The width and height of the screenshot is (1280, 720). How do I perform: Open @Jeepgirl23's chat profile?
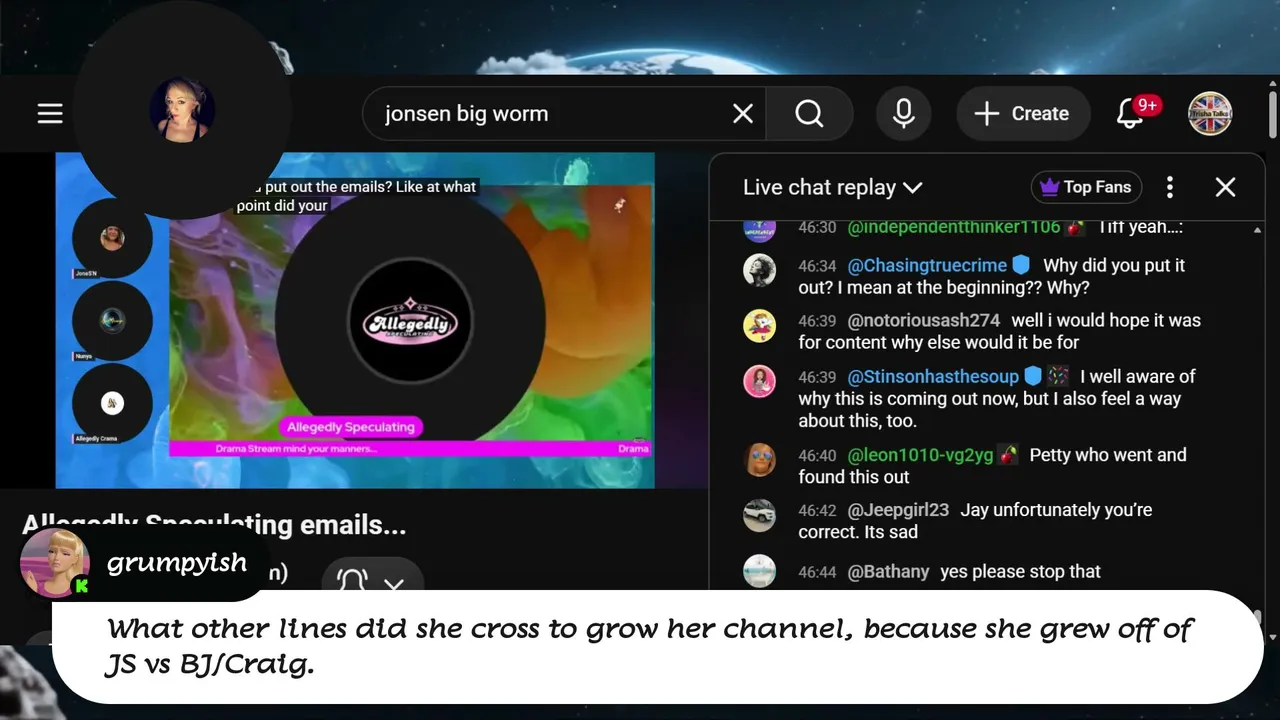point(898,510)
